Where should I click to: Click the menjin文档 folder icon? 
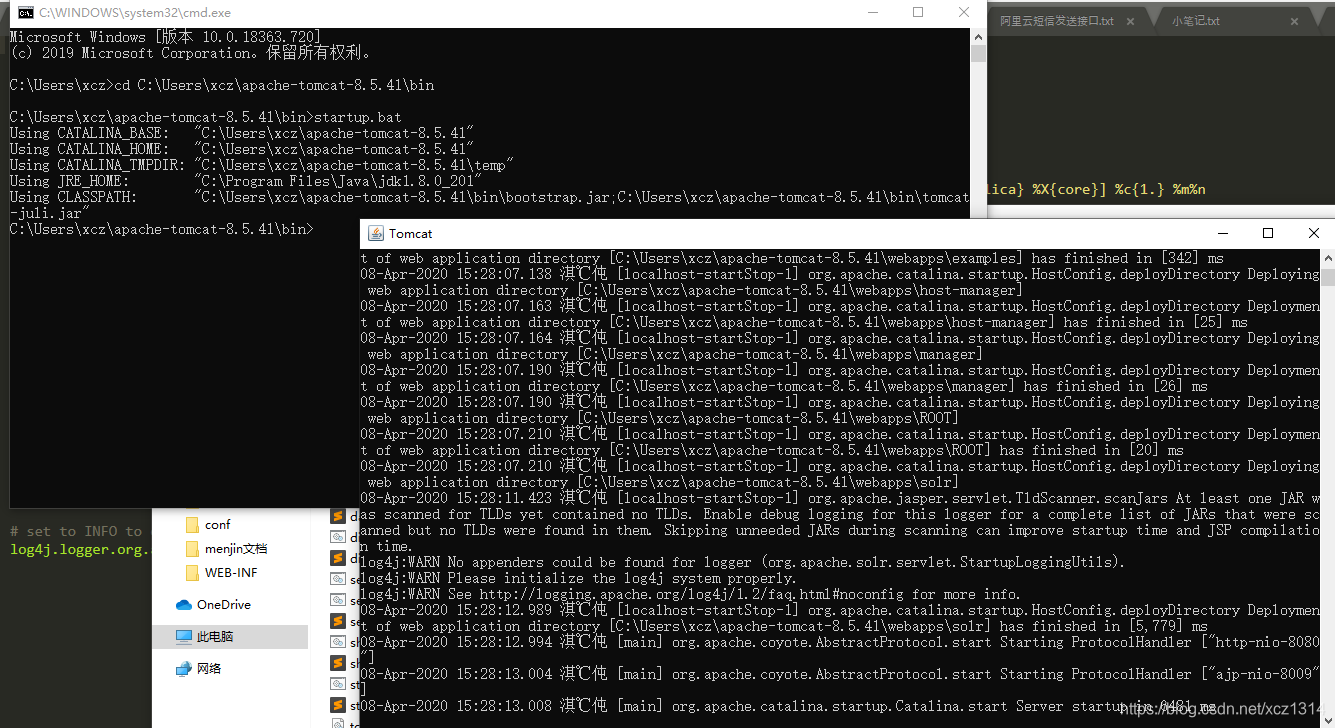click(x=192, y=548)
